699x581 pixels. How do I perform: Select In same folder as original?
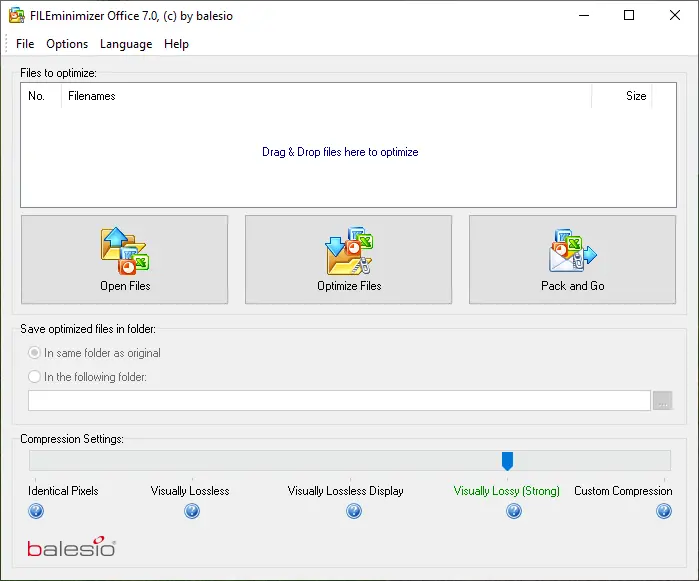(x=94, y=353)
